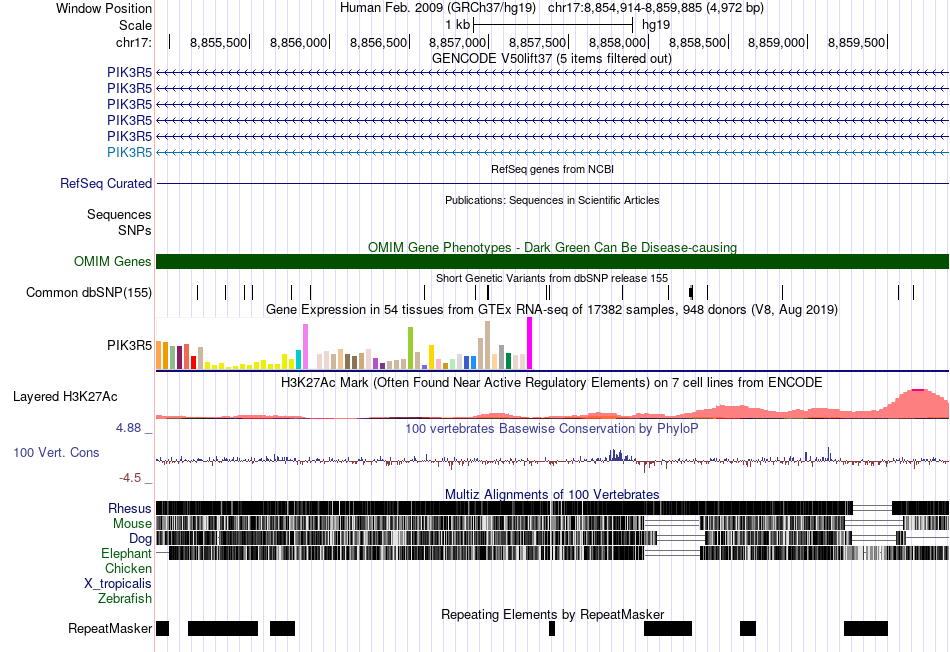Viewport: 950px width, 652px height.
Task: Click the Chicken alignment label
Action: [128, 568]
